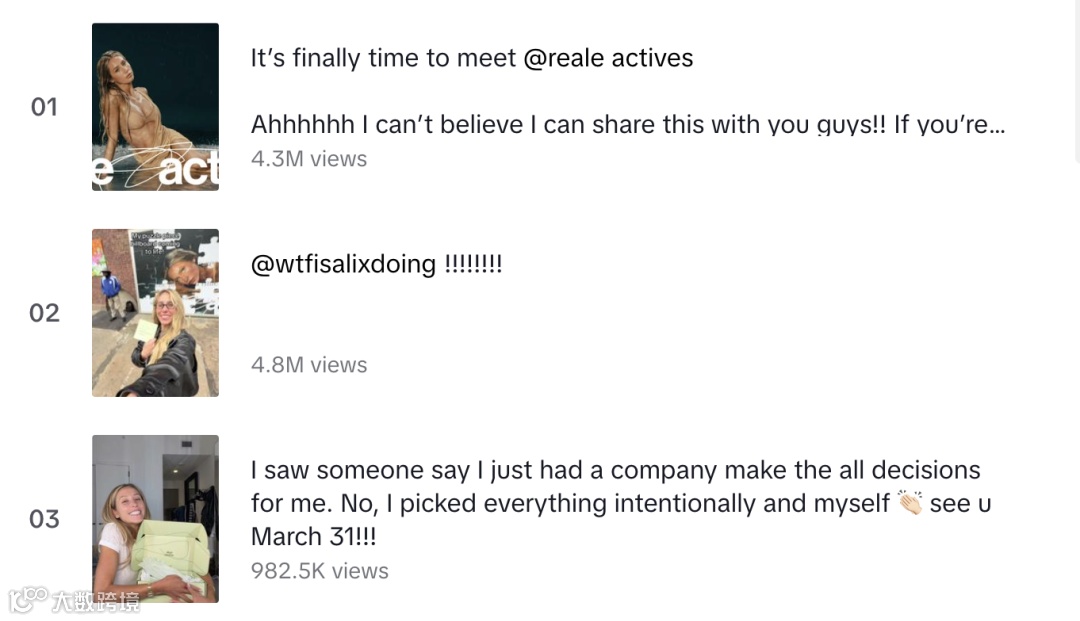The image size is (1080, 621).
Task: Click "March 31!!!" in the third caption
Action: coord(313,536)
